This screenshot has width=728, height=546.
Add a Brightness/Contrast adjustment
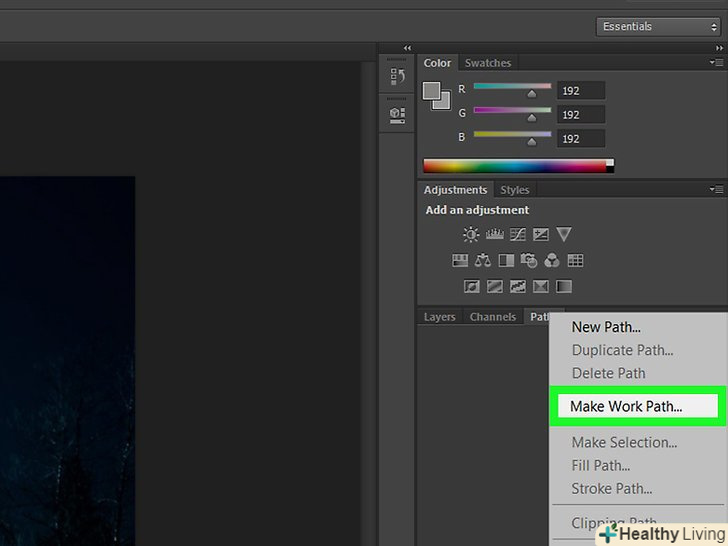[x=471, y=235]
